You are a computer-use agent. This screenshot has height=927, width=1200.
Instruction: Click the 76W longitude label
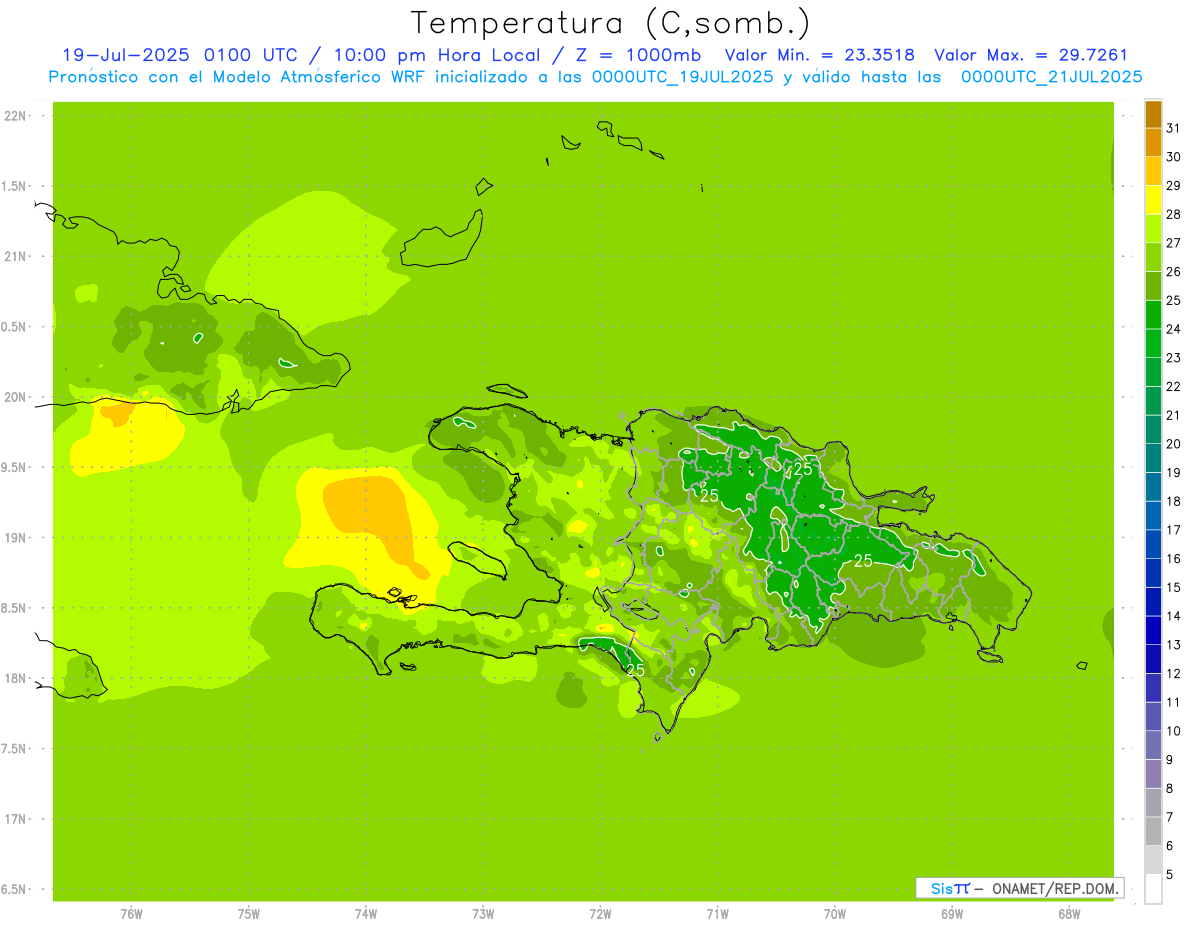point(131,914)
